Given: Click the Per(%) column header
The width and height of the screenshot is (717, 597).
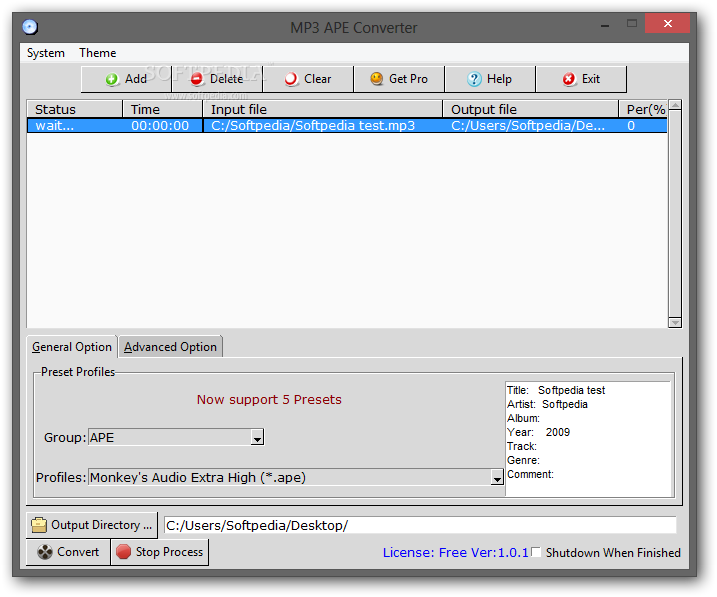Looking at the screenshot, I should [643, 109].
